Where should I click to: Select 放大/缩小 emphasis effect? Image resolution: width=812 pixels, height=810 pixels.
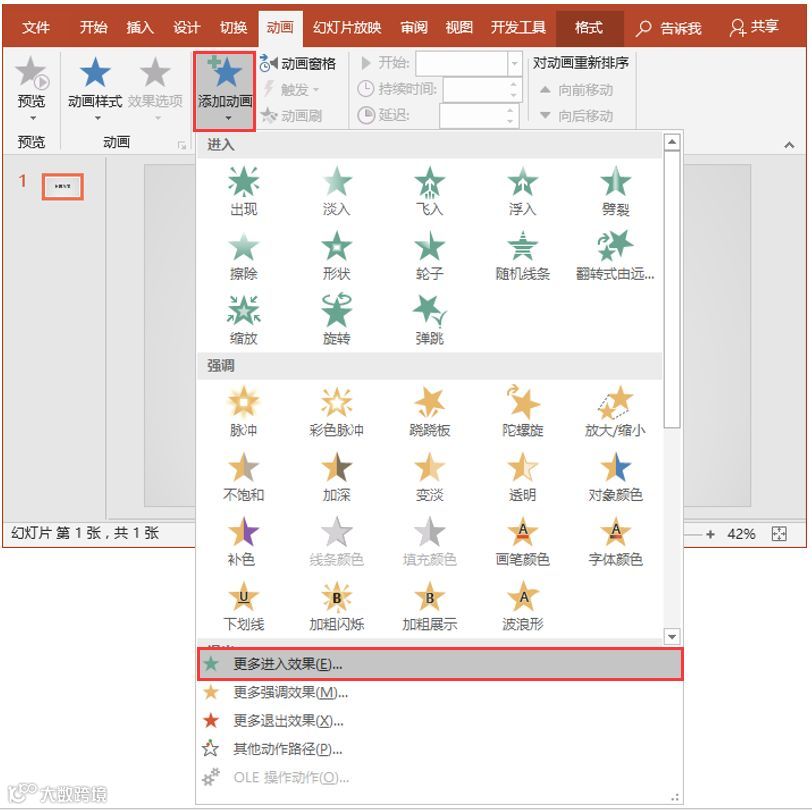(x=615, y=412)
